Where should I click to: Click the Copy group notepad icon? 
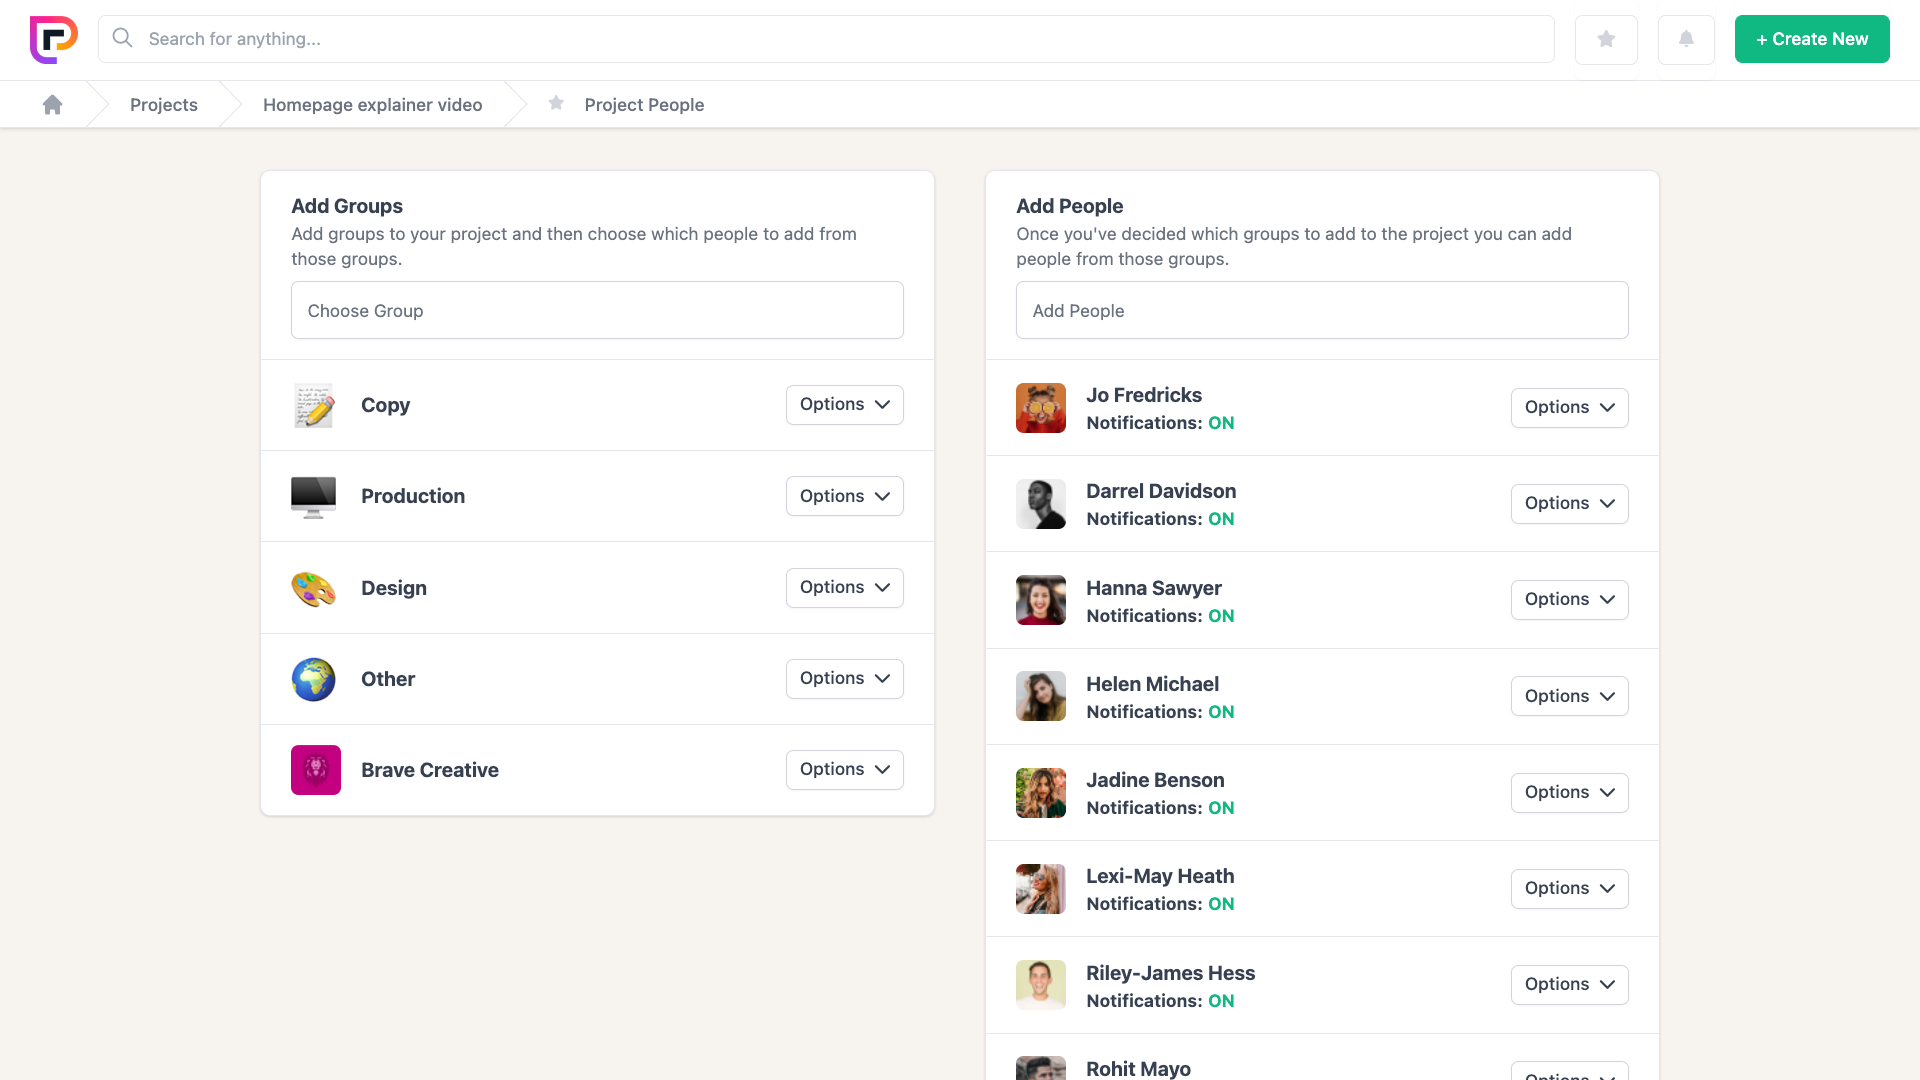[x=314, y=405]
